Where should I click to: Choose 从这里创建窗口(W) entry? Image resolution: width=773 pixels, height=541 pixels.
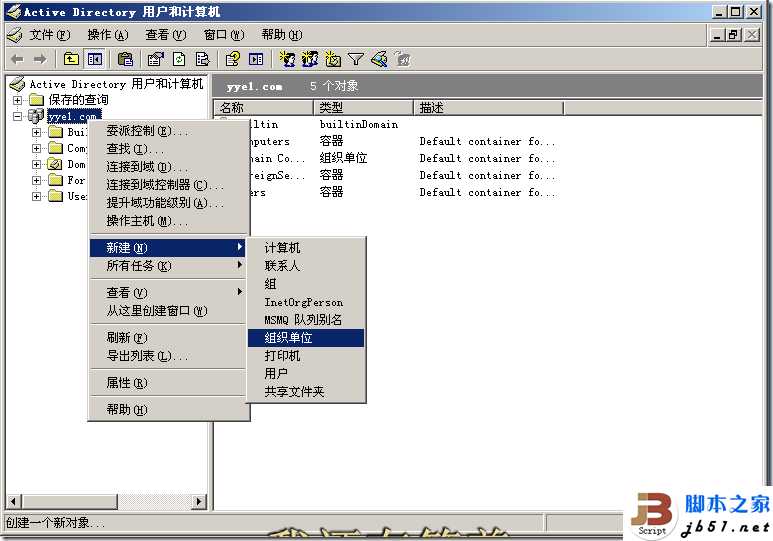168,311
